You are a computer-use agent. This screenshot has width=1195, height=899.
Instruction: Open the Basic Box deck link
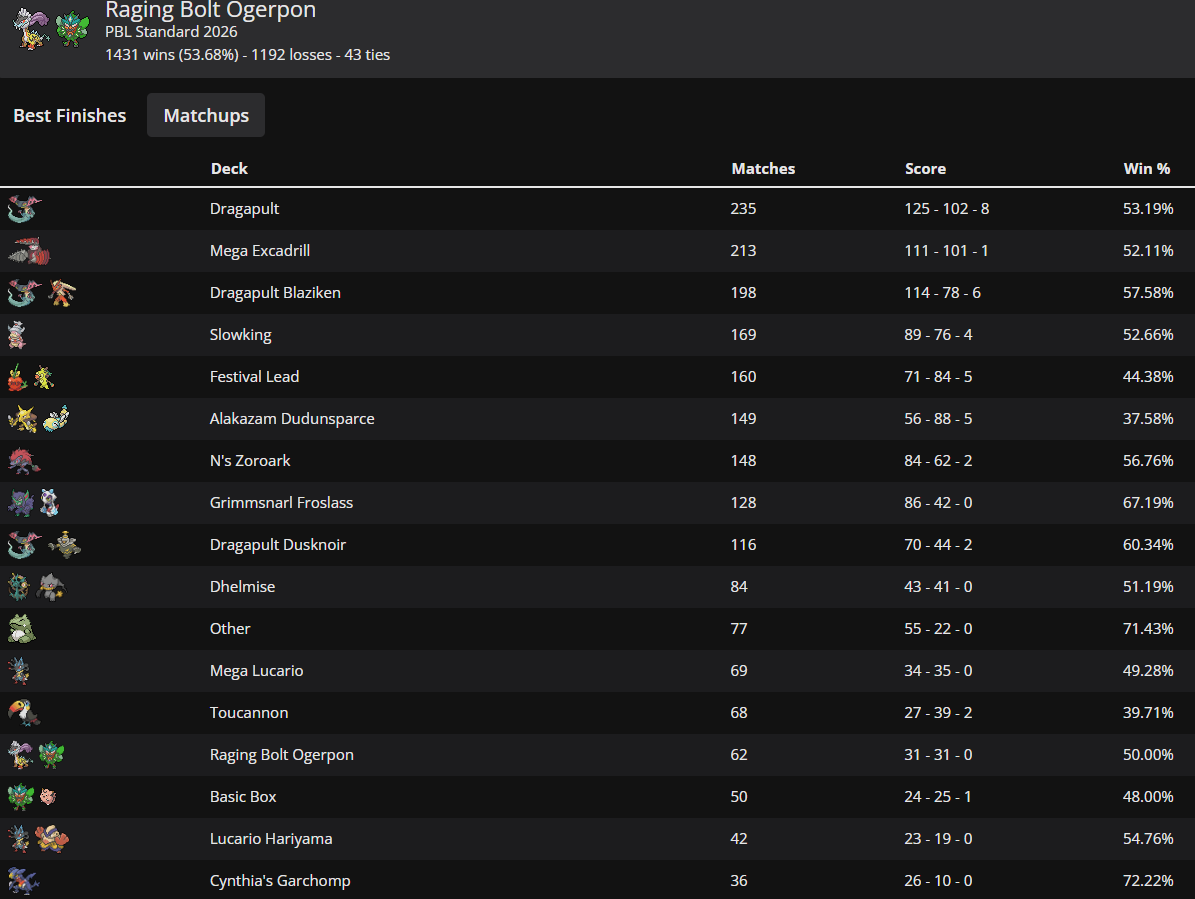pyautogui.click(x=242, y=796)
